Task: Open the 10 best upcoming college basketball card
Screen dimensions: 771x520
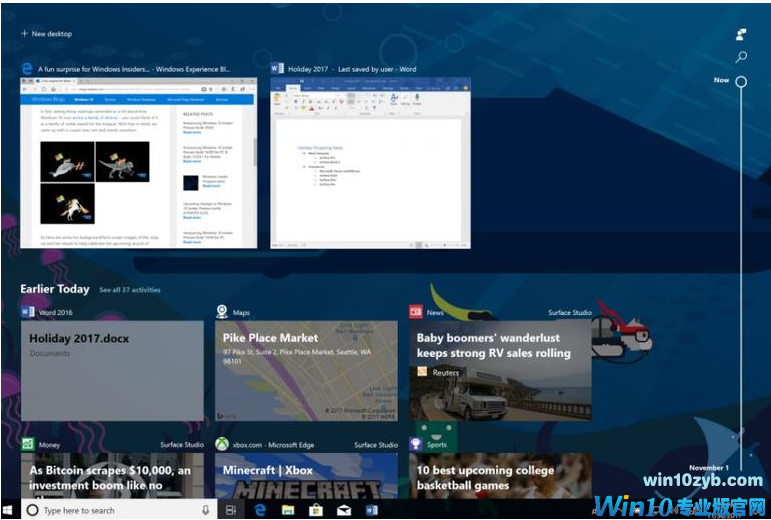Action: [x=500, y=476]
